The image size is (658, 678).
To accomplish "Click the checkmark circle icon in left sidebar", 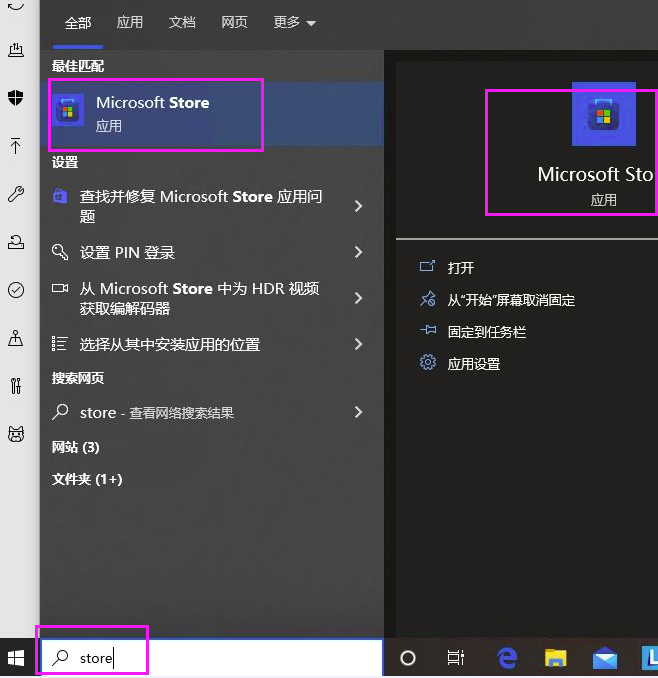I will [x=16, y=290].
